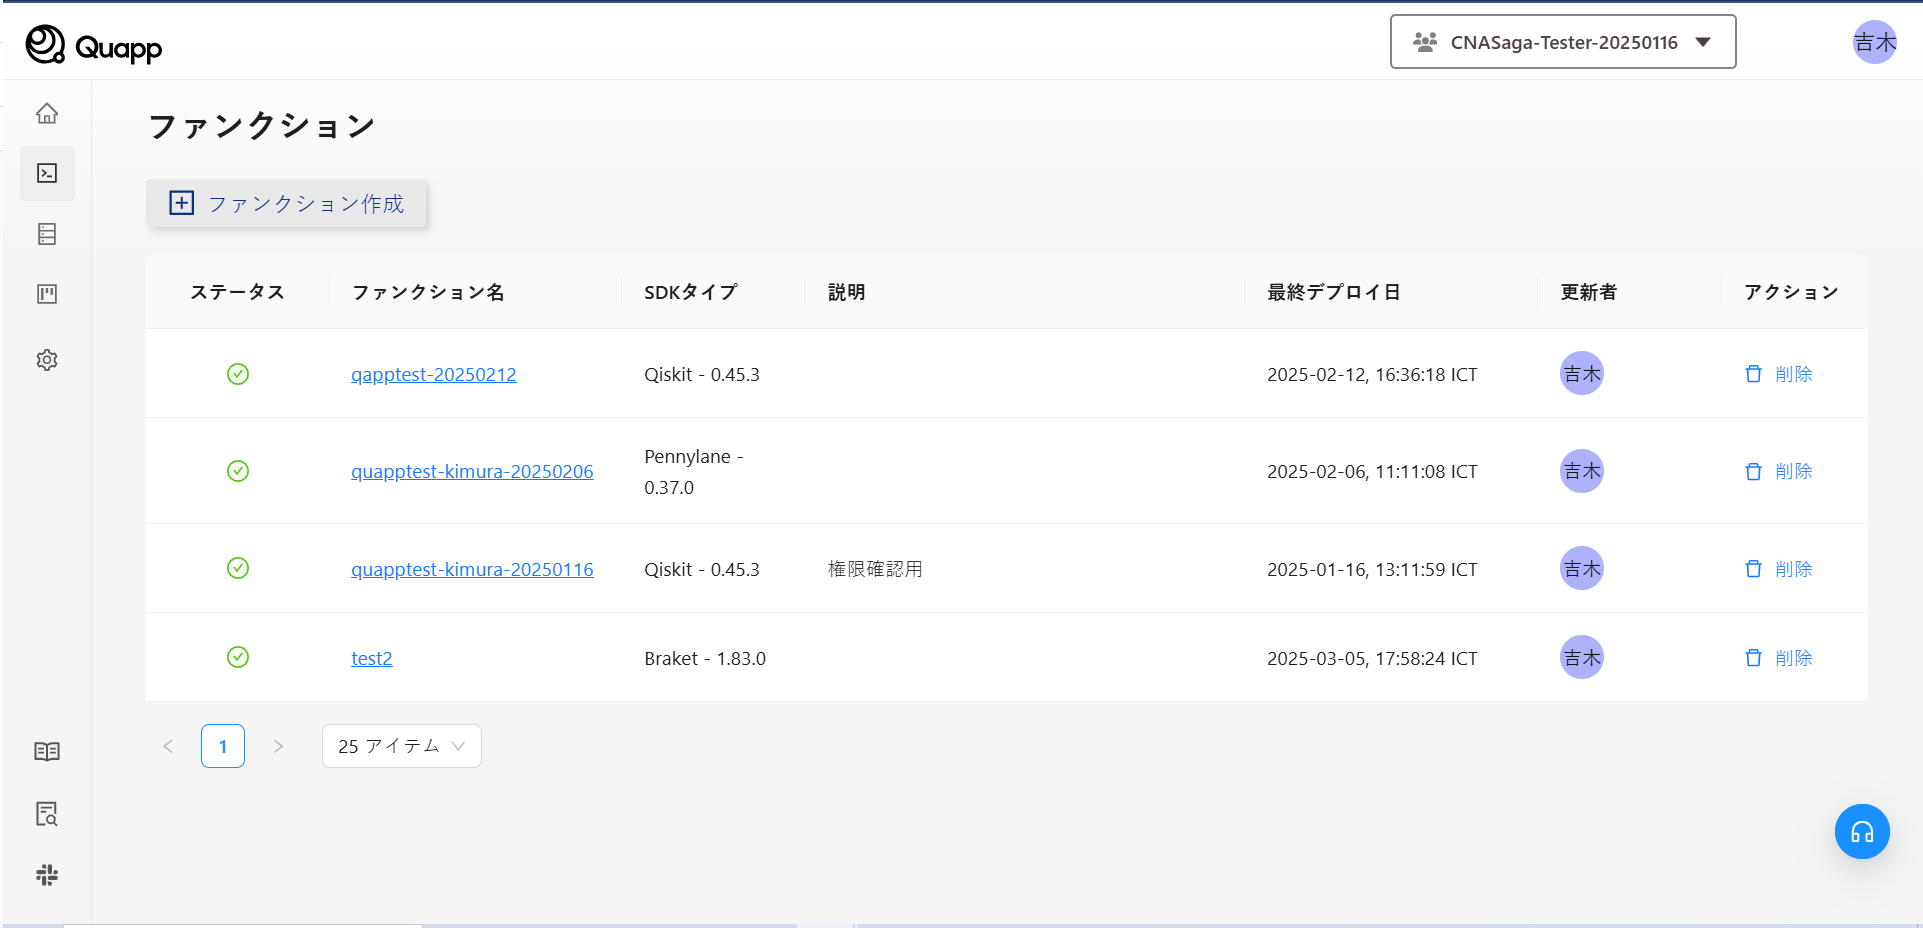The width and height of the screenshot is (1923, 928).
Task: Expand the CNASaga-Tester-20250116 workspace dropdown
Action: click(x=1562, y=42)
